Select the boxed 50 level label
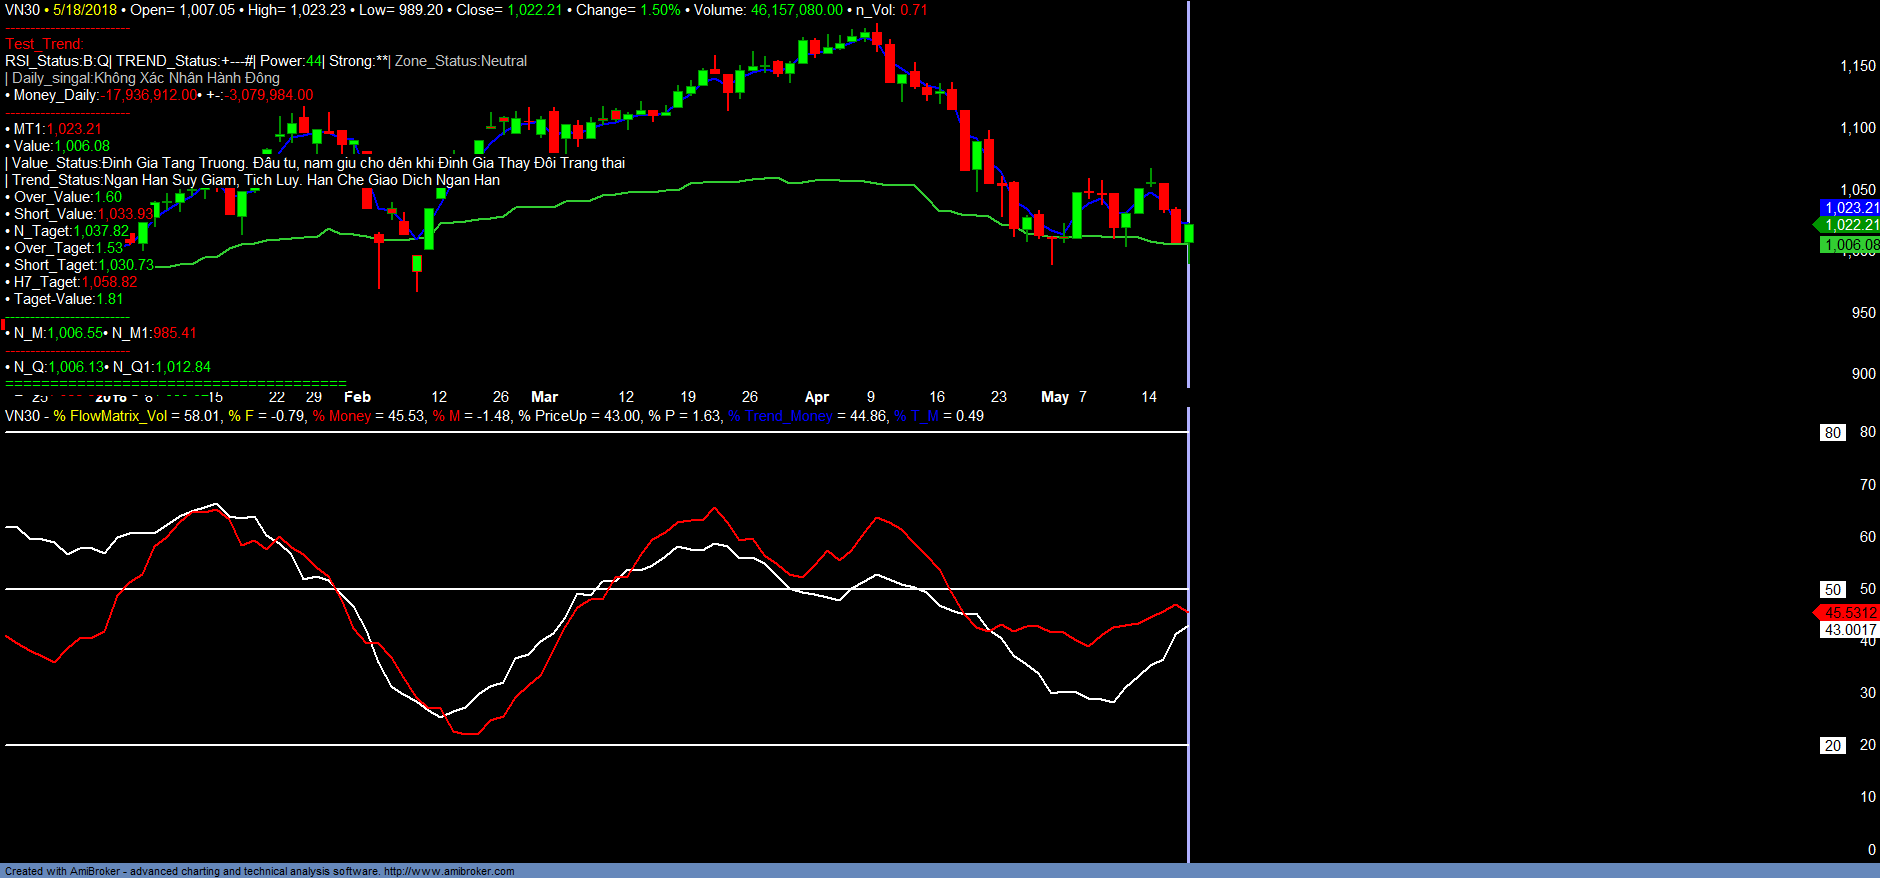The image size is (1880, 878). coord(1832,590)
